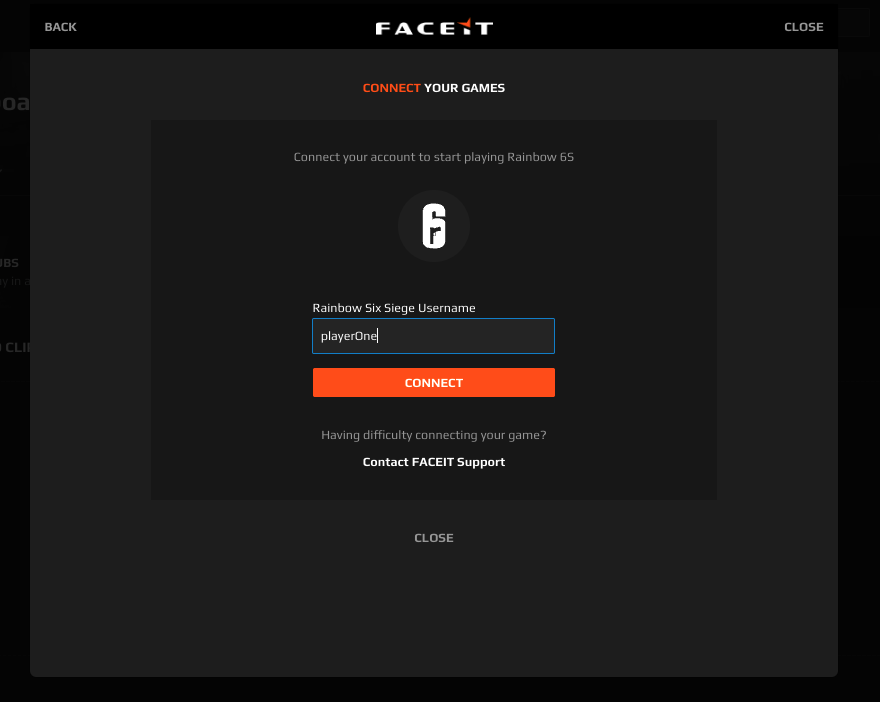
Task: Click the circular R6 emblem above the username field
Action: pyautogui.click(x=434, y=225)
